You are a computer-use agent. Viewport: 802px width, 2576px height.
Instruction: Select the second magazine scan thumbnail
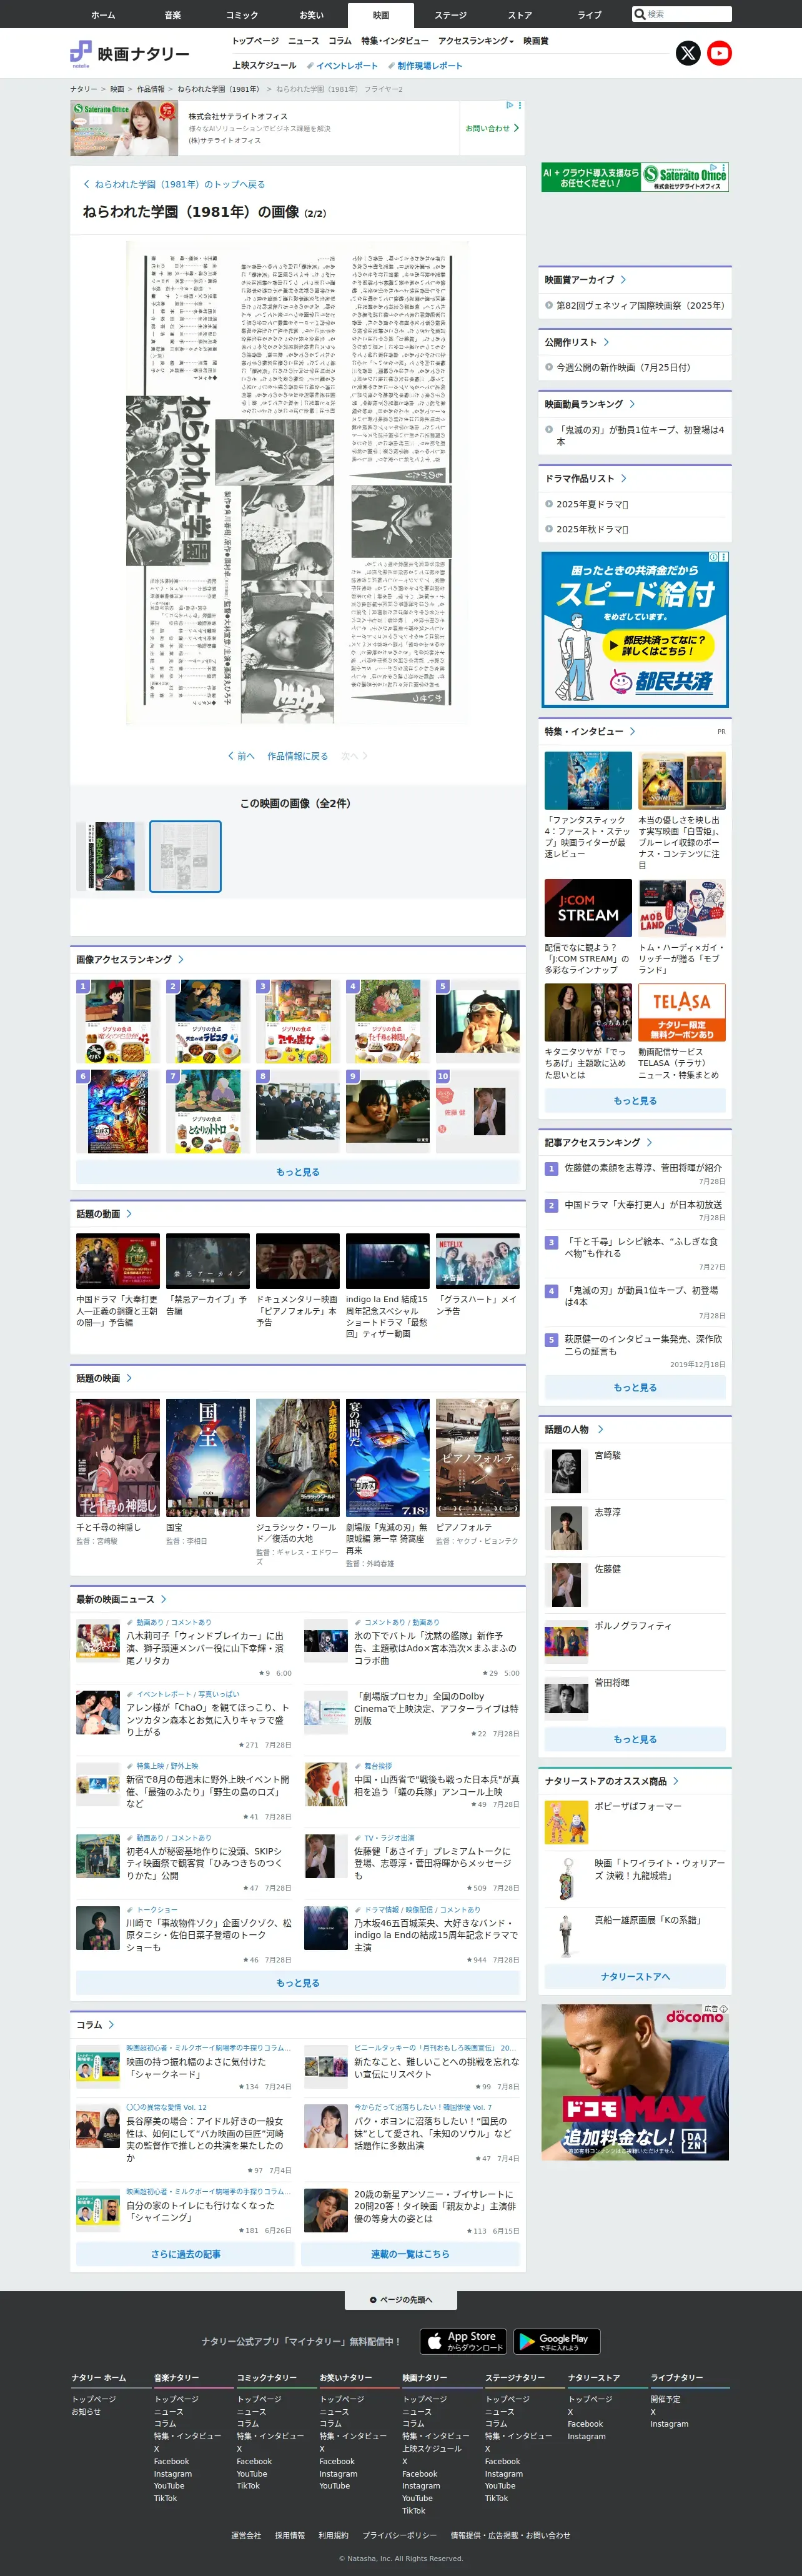(185, 856)
